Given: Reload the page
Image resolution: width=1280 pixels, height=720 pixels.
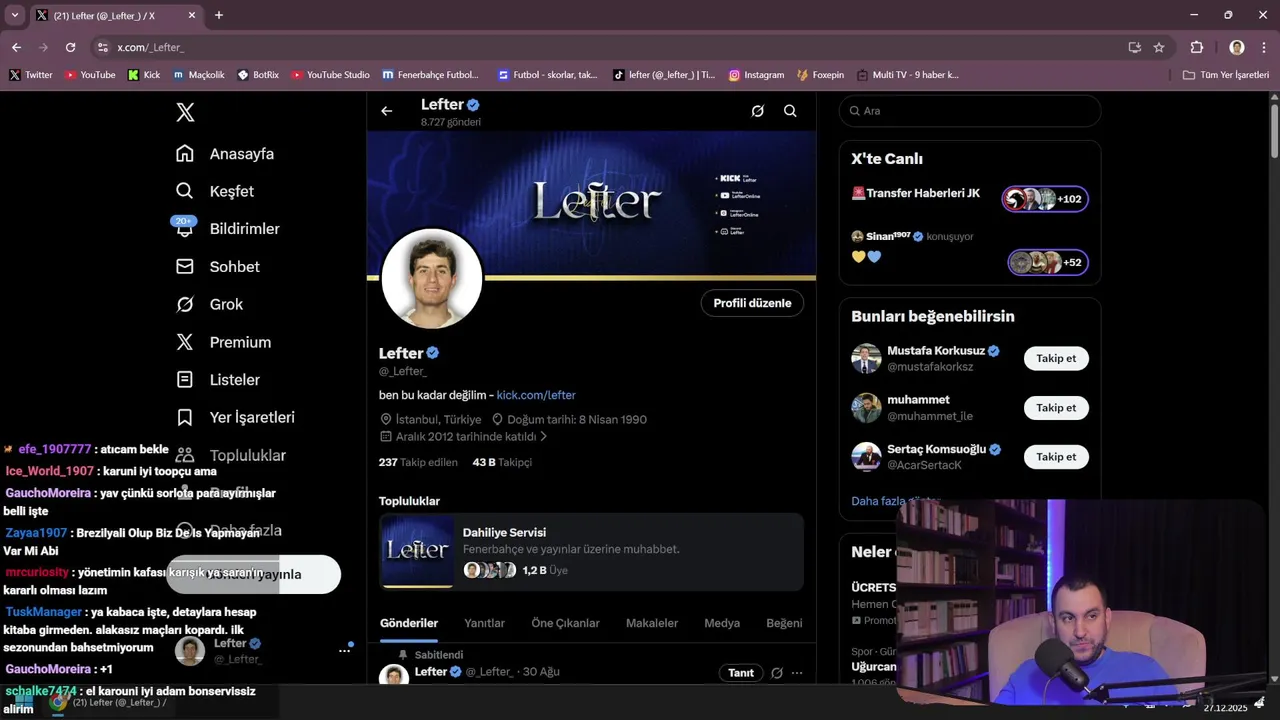Looking at the screenshot, I should tap(70, 47).
